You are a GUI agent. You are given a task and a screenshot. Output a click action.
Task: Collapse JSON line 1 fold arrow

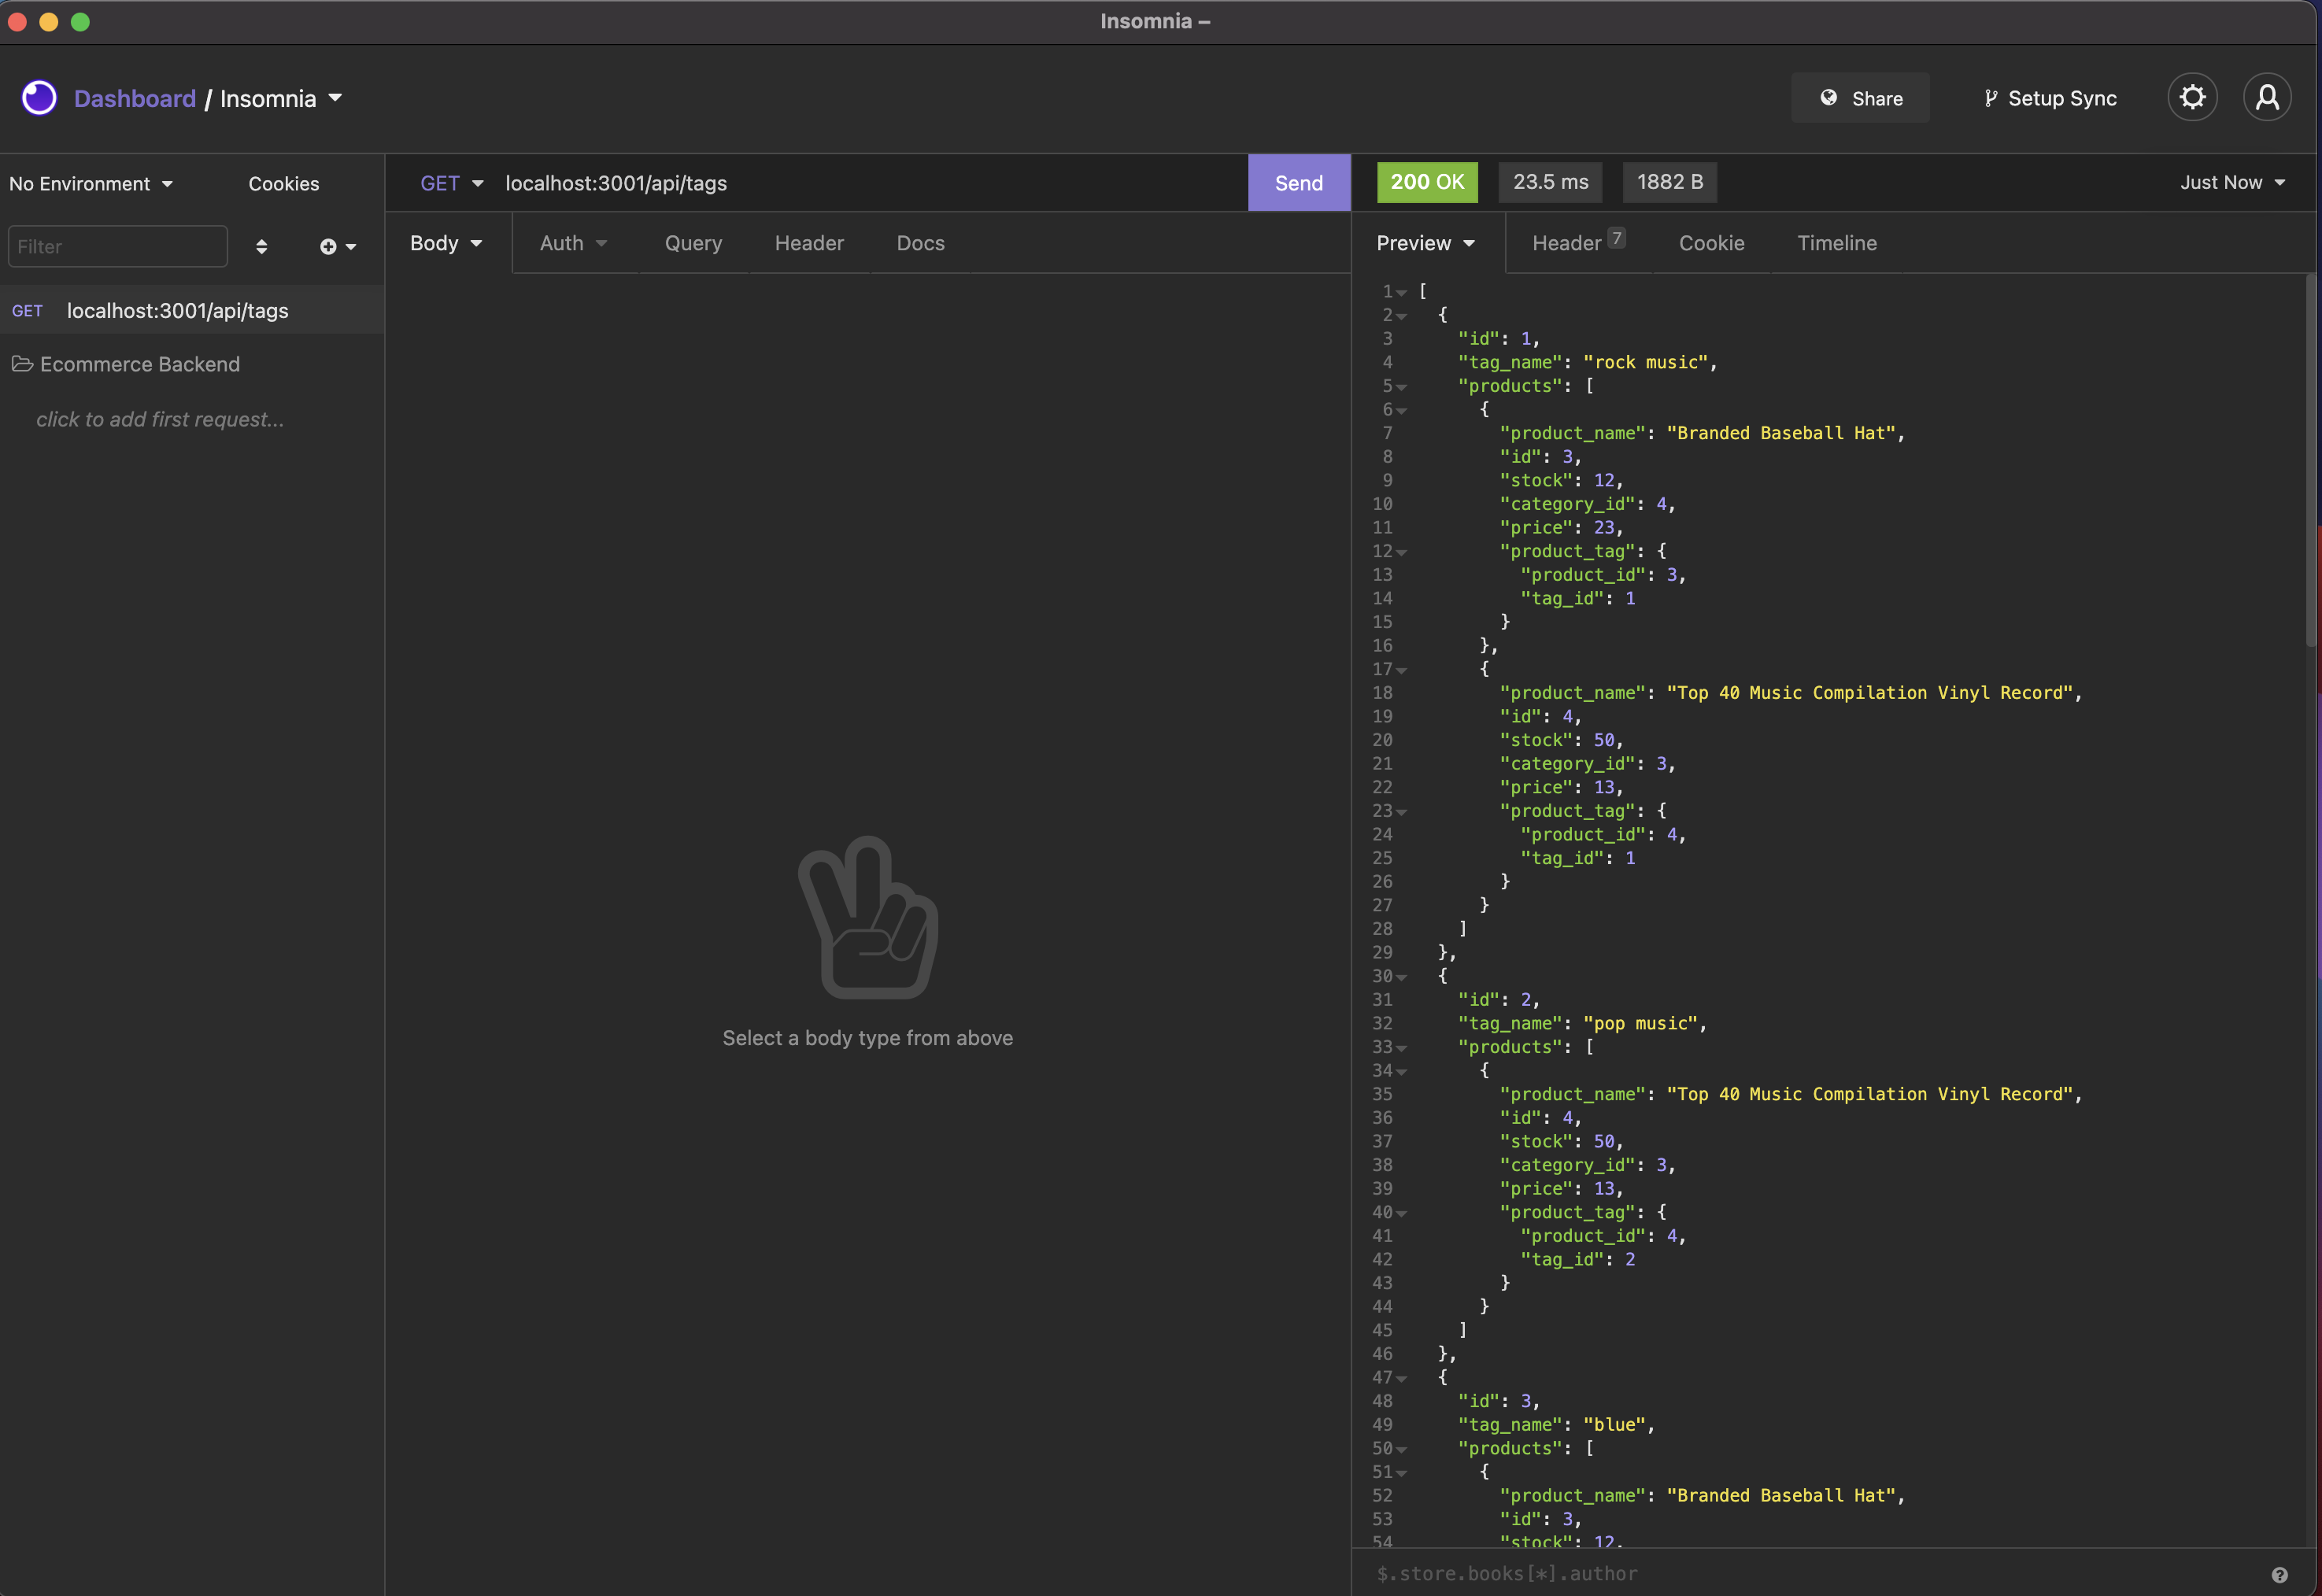coord(1402,293)
